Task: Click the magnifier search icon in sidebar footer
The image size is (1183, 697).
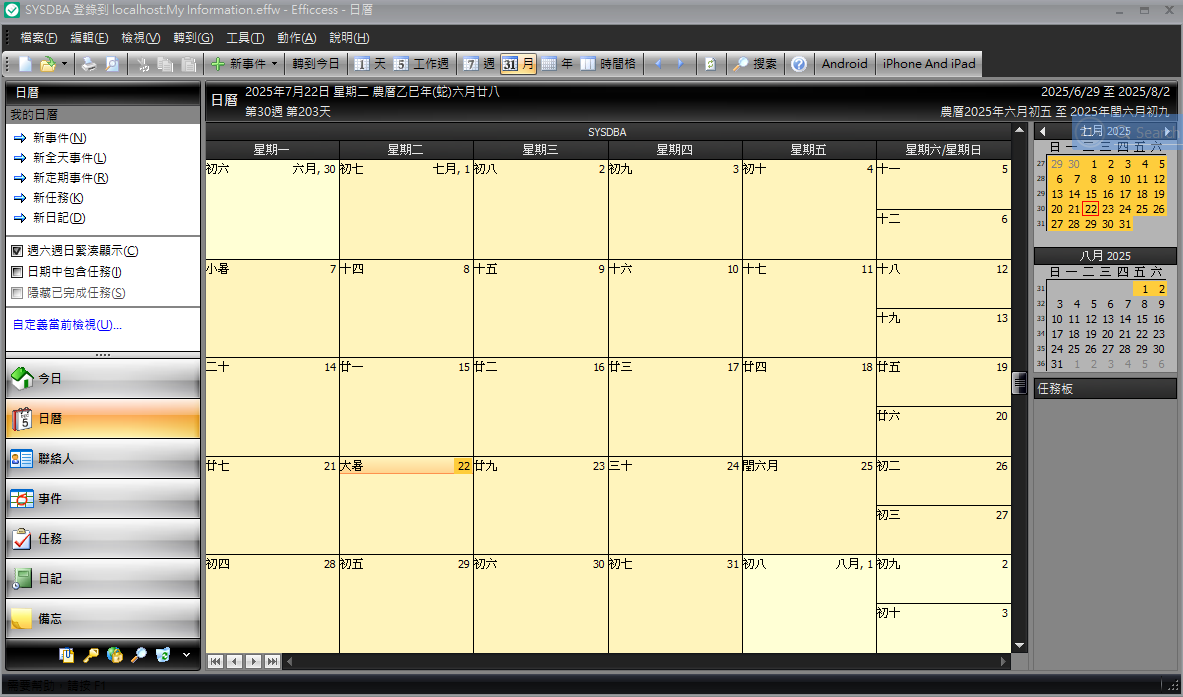Action: pos(138,655)
